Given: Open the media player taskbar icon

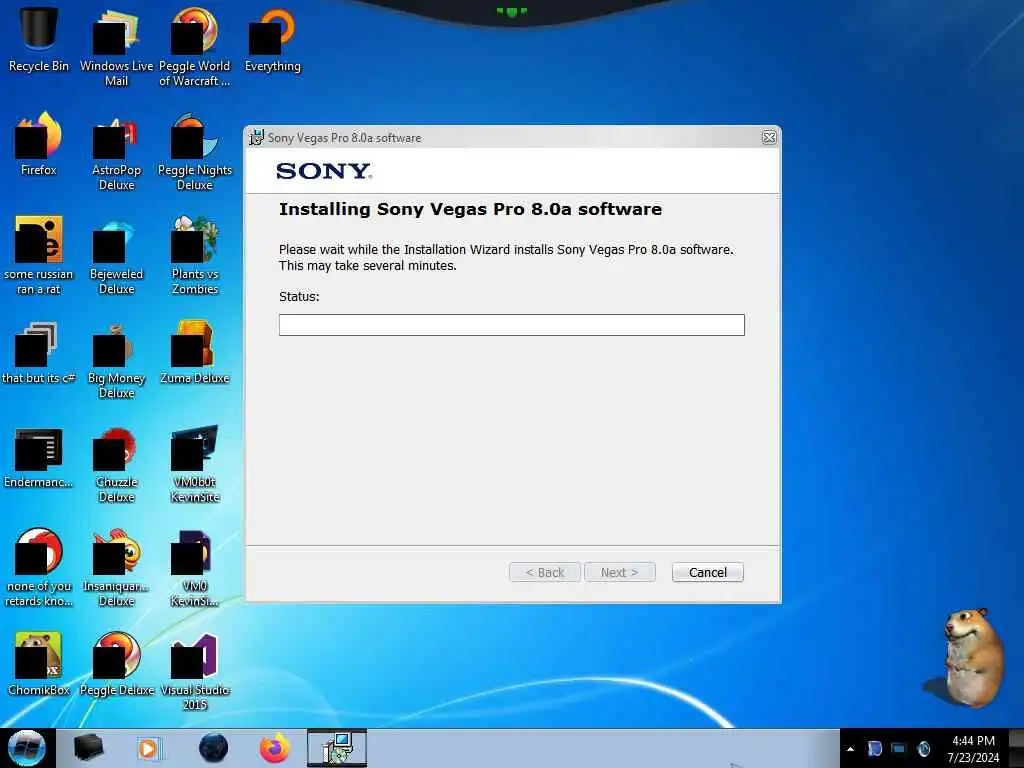Looking at the screenshot, I should (x=149, y=748).
